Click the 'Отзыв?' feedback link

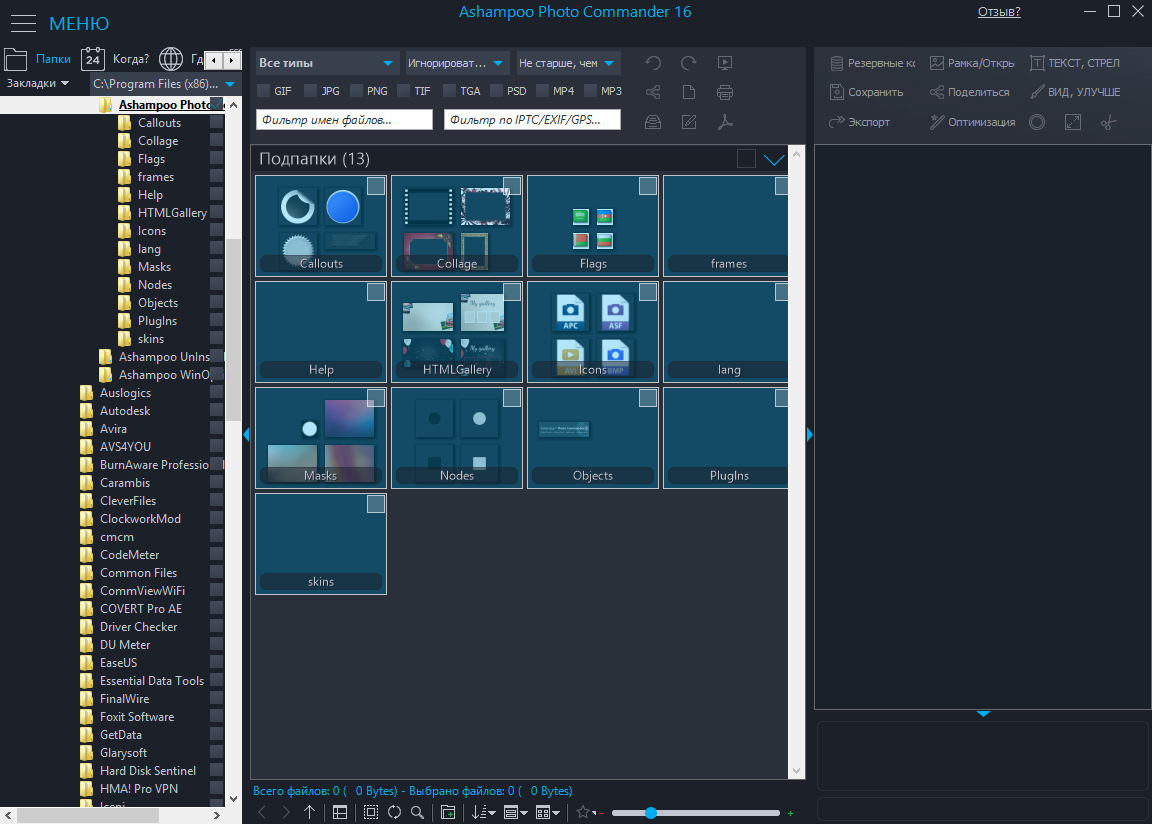pos(998,12)
